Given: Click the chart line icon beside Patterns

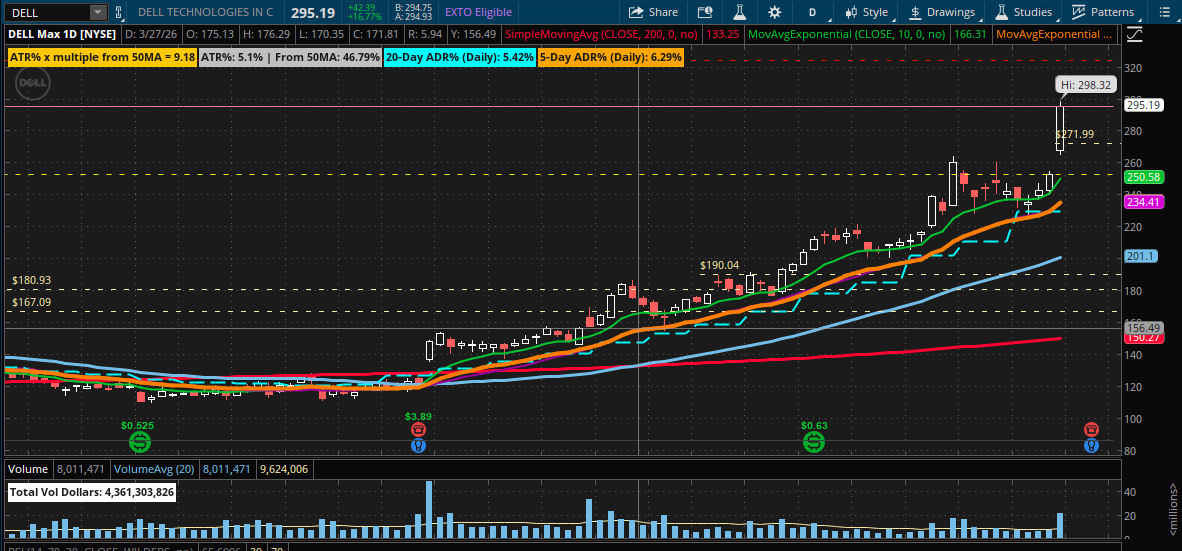Looking at the screenshot, I should coord(1079,12).
